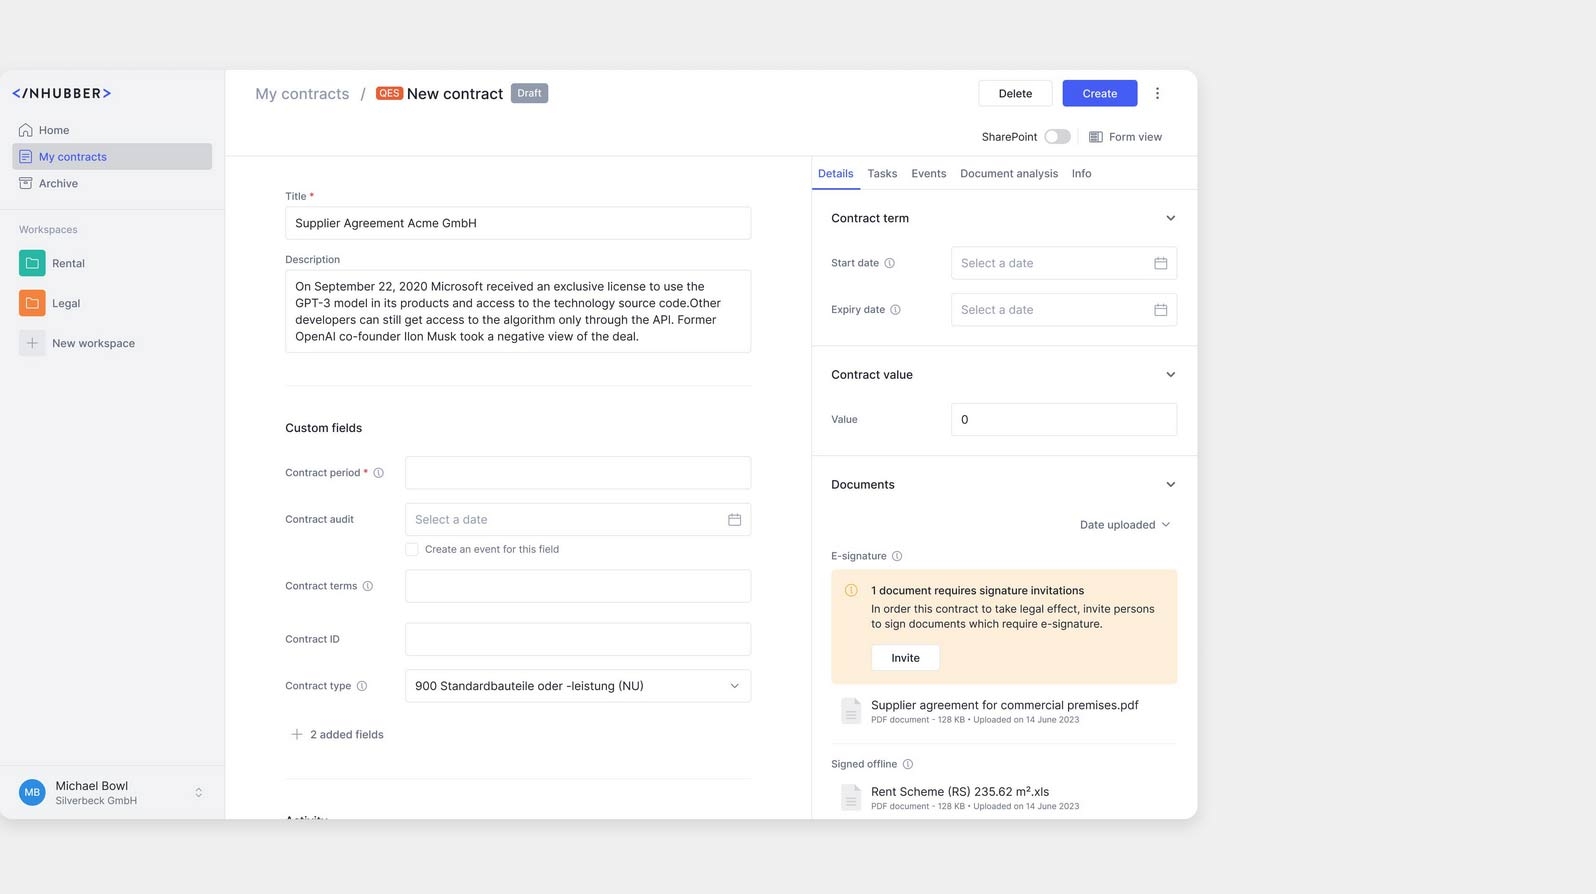
Task: Click into the Description text area
Action: click(x=518, y=311)
